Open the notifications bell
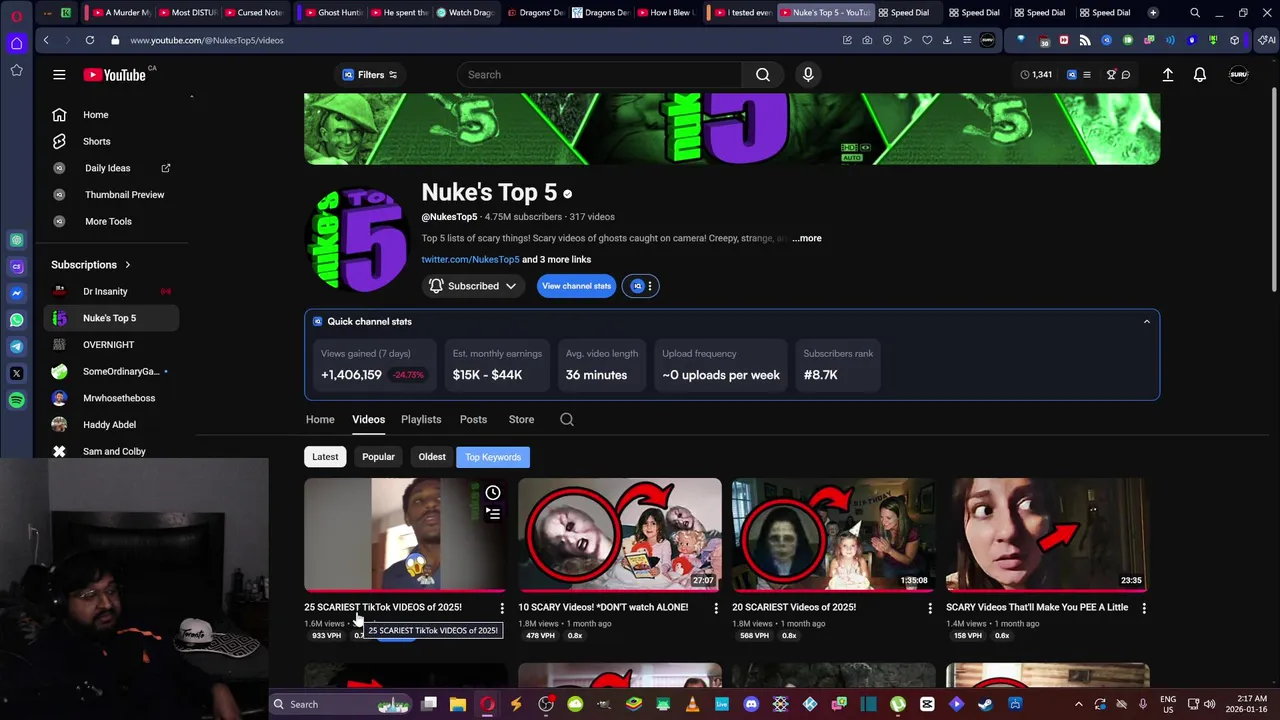1280x720 pixels. click(1200, 75)
